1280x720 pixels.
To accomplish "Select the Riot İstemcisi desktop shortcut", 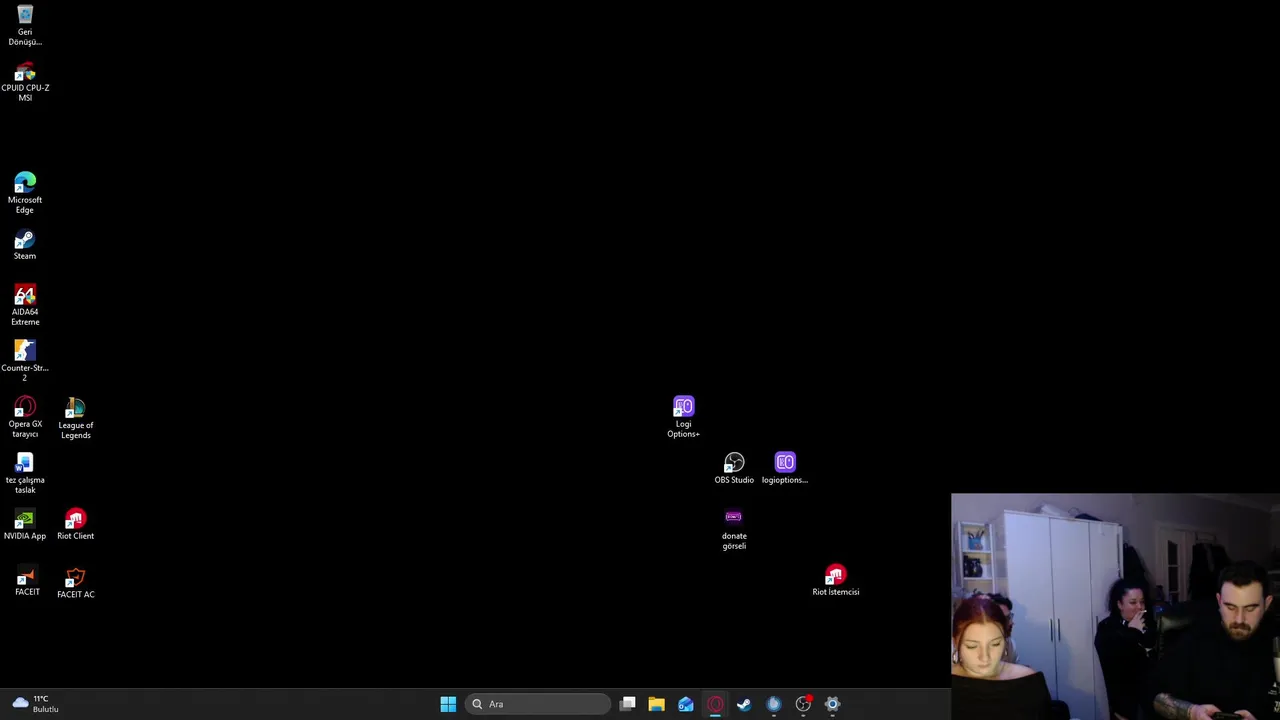I will point(836,581).
